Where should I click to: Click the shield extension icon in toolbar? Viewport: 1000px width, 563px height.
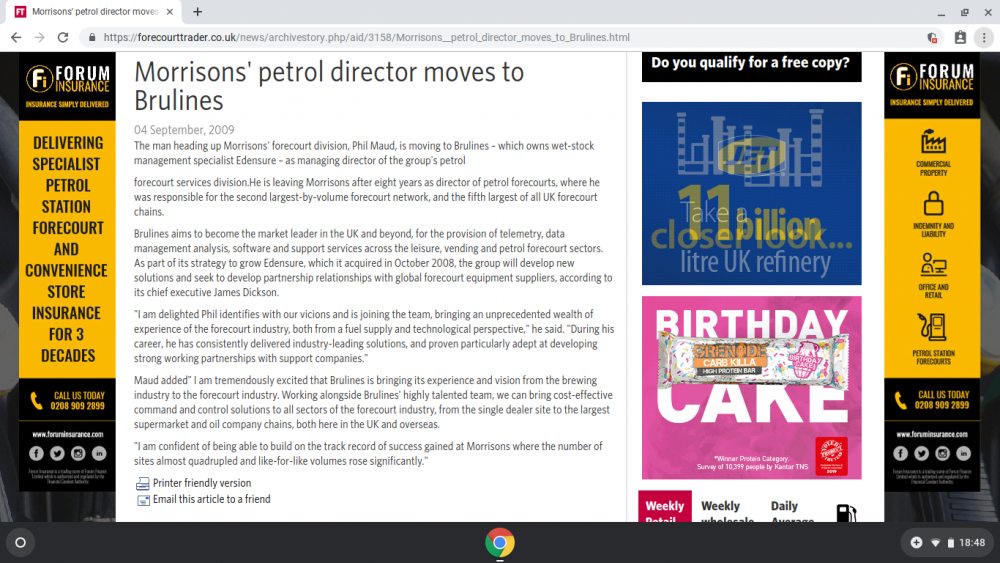[x=932, y=38]
